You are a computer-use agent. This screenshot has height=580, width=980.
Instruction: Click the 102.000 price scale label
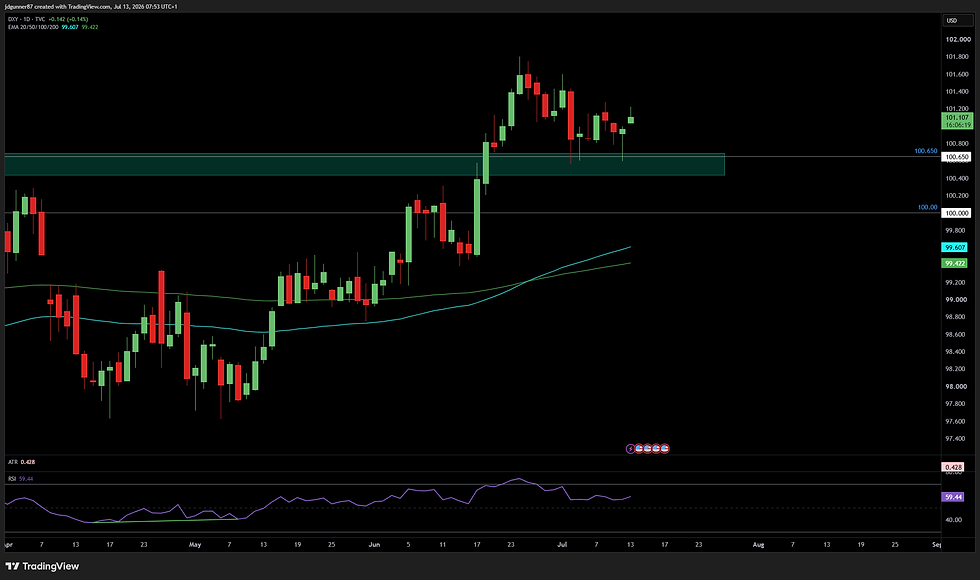click(957, 39)
